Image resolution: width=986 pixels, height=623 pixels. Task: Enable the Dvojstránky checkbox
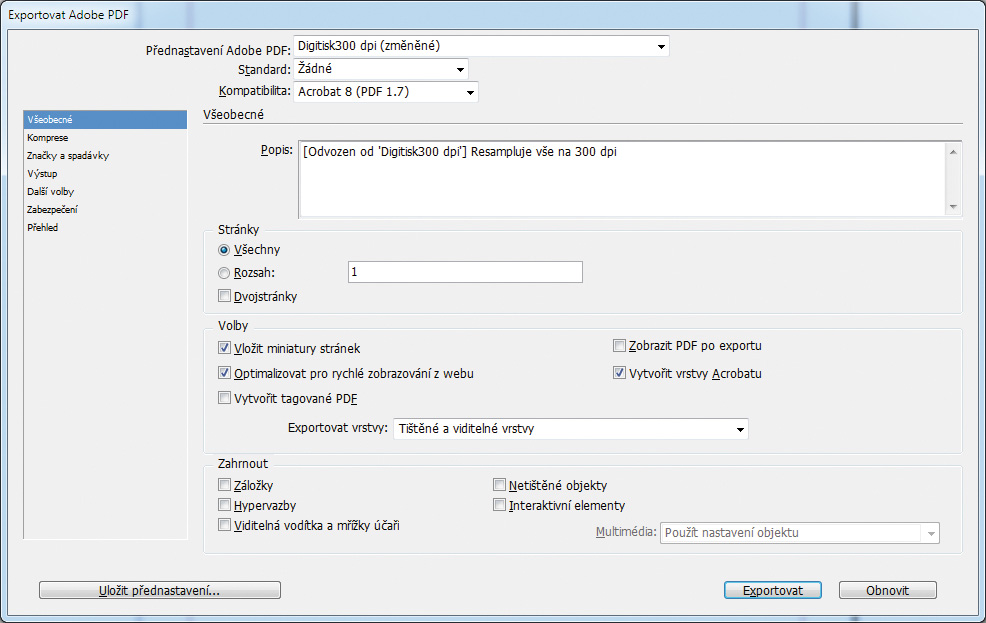coord(224,295)
